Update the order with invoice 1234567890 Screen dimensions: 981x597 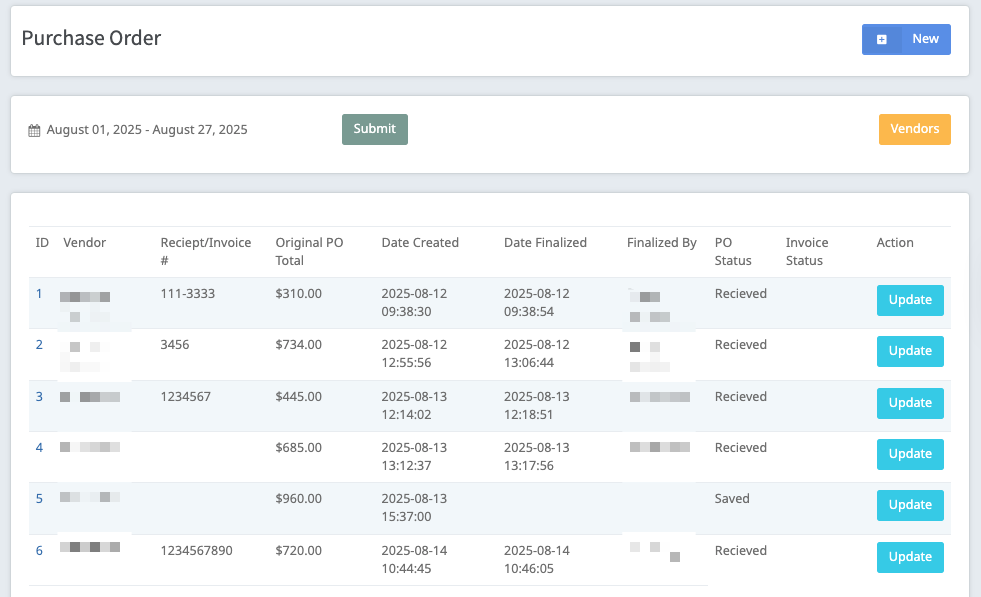coord(910,557)
